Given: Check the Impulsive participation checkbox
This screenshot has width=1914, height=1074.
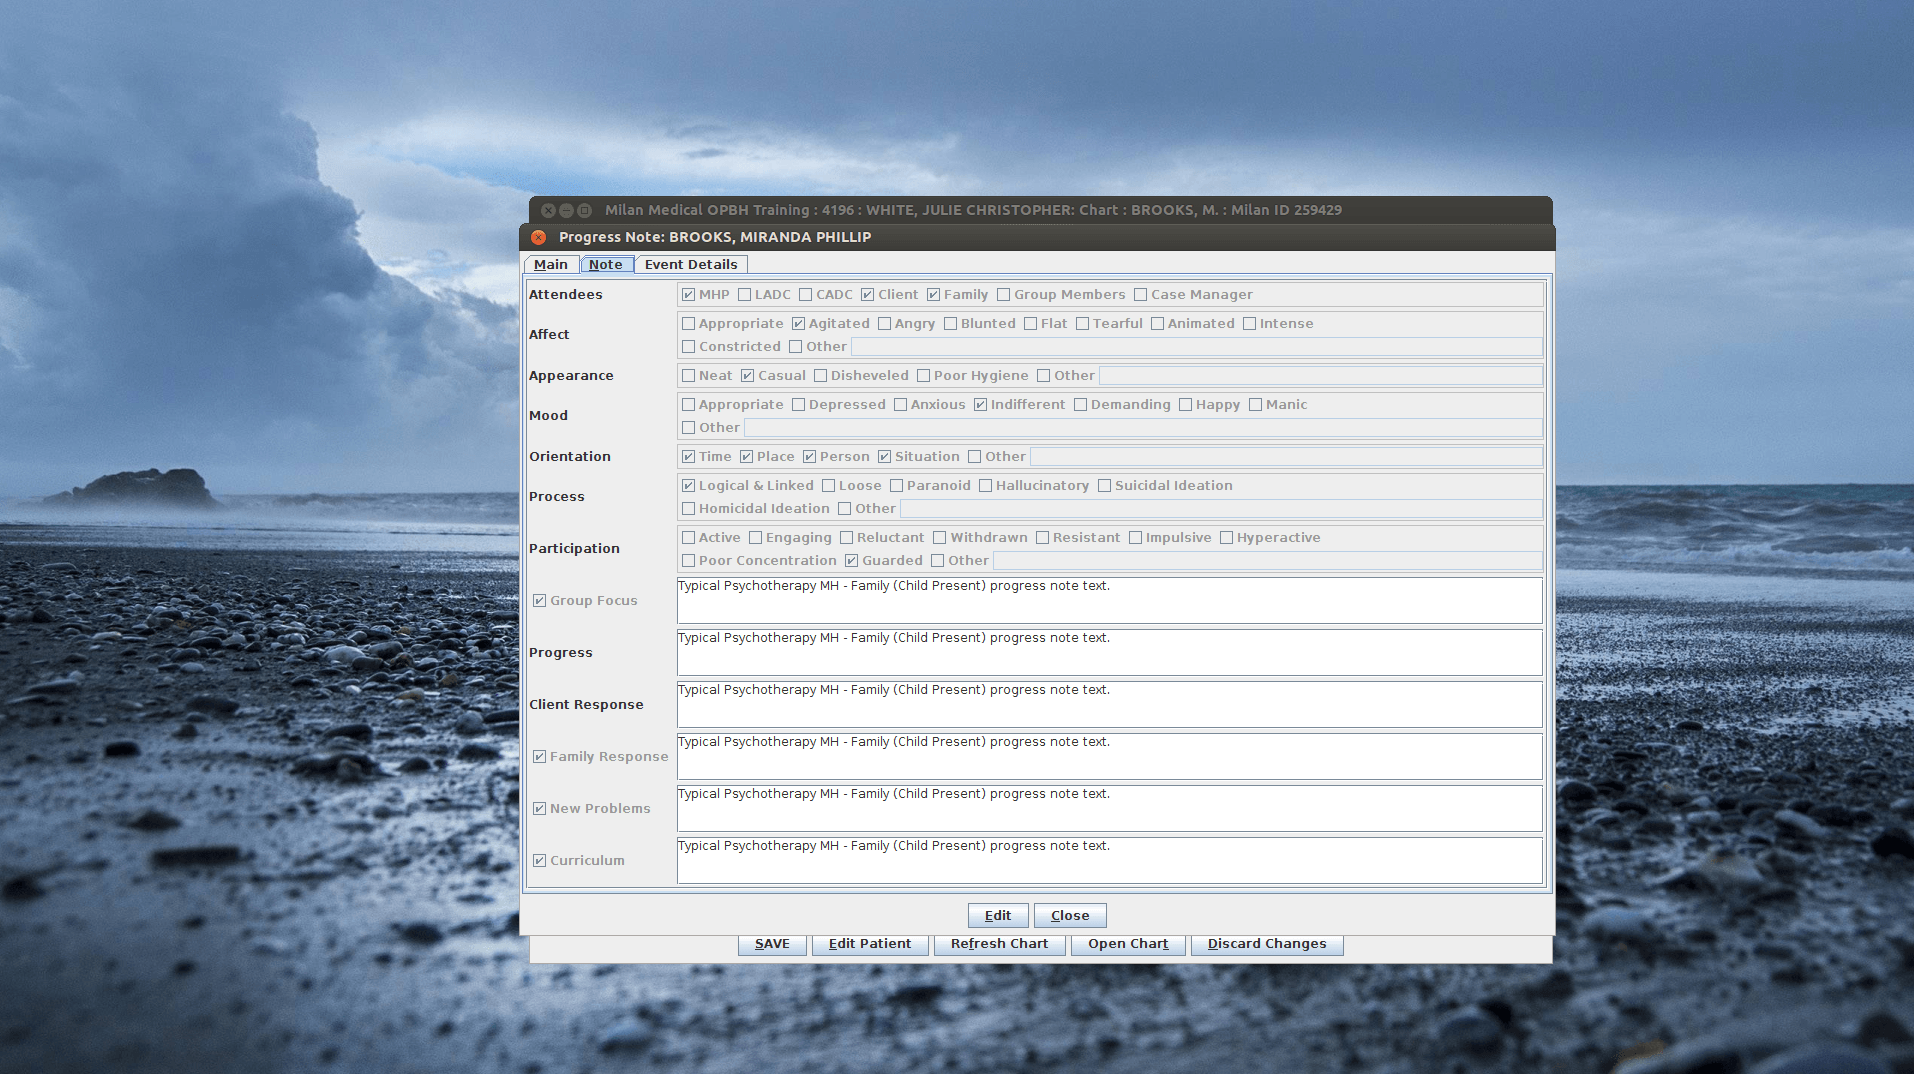Looking at the screenshot, I should point(1135,537).
